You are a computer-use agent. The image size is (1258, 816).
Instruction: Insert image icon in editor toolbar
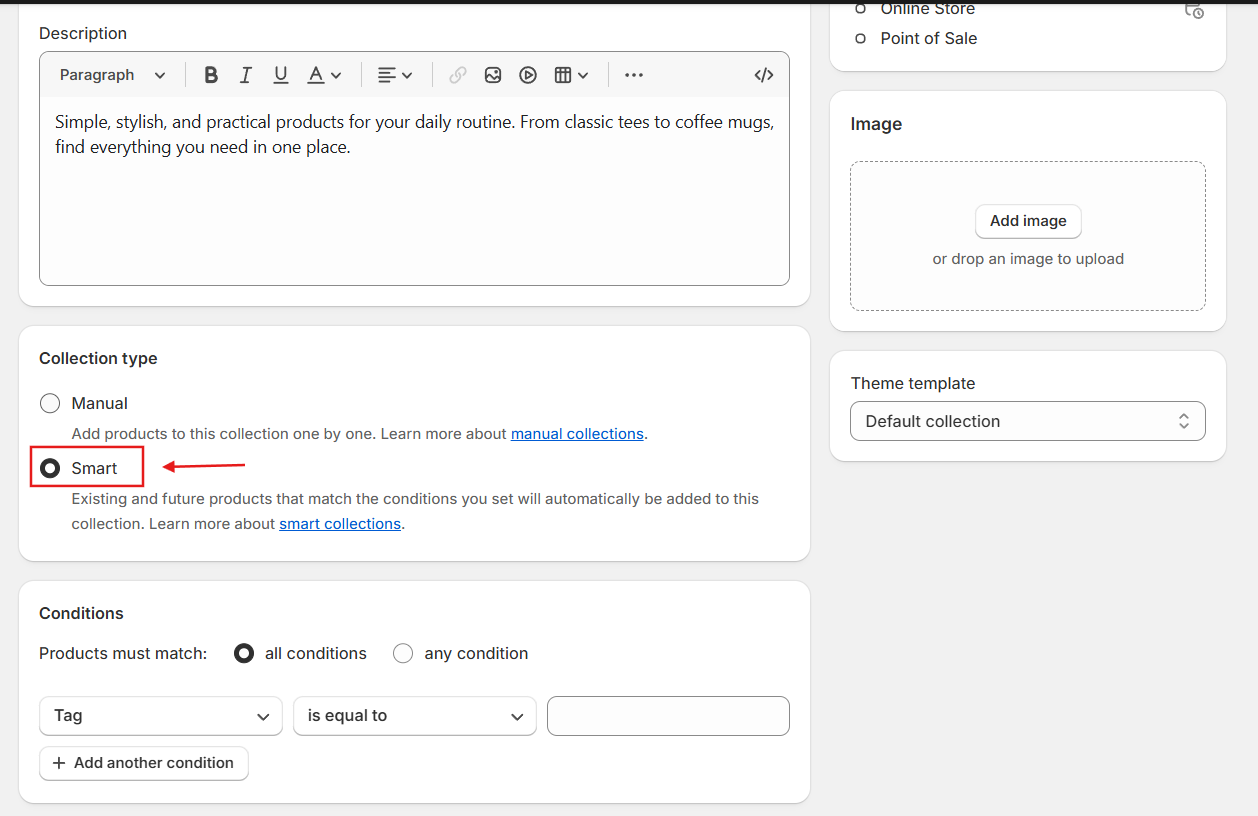493,75
